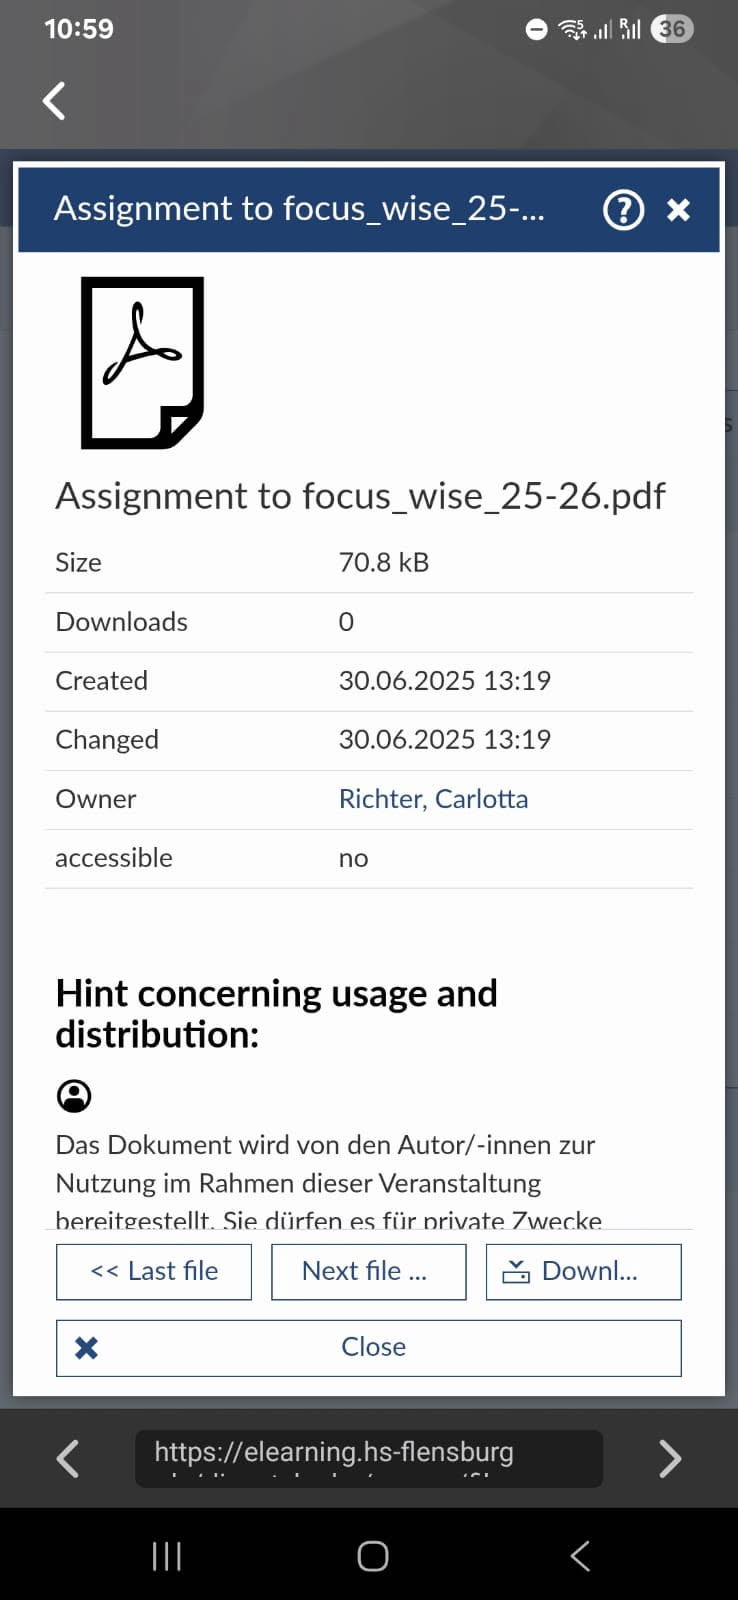
Task: Click the large PDF document icon
Action: [x=142, y=362]
